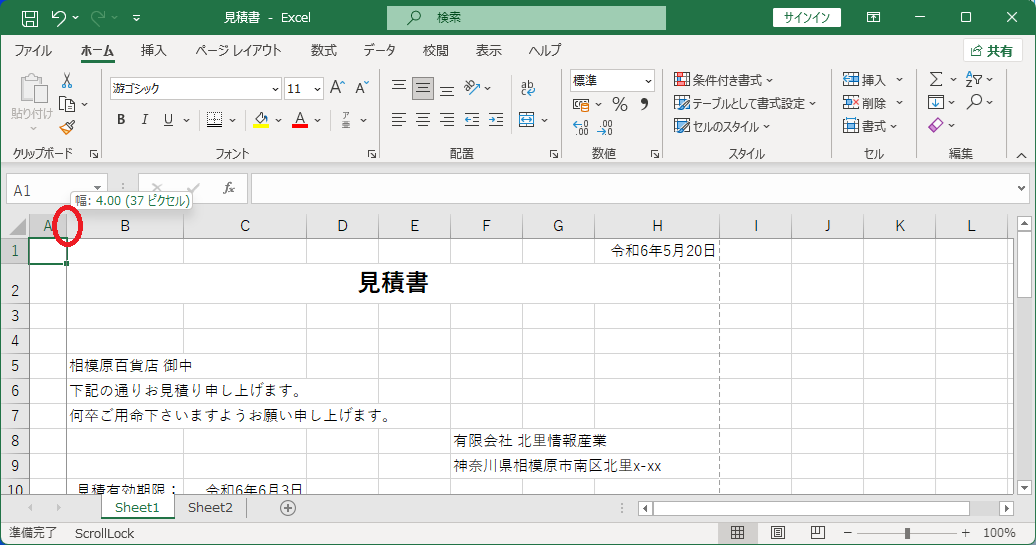Apply percent style

click(x=619, y=104)
